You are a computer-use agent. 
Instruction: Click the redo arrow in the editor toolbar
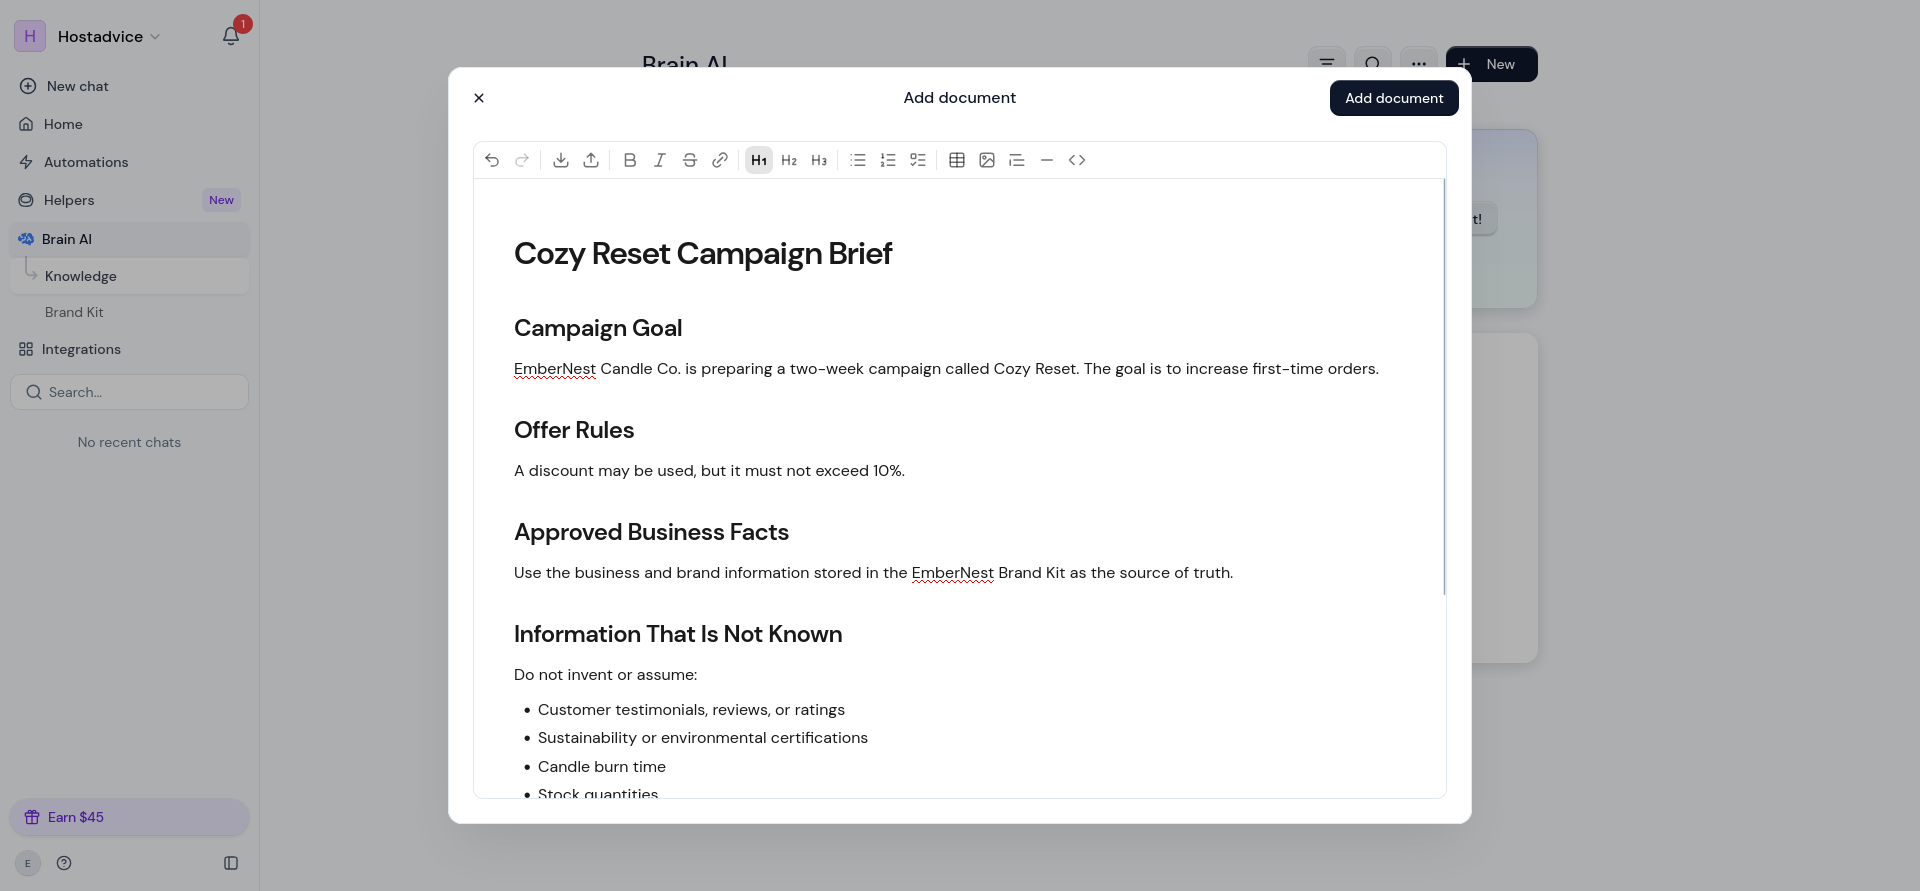(x=522, y=160)
